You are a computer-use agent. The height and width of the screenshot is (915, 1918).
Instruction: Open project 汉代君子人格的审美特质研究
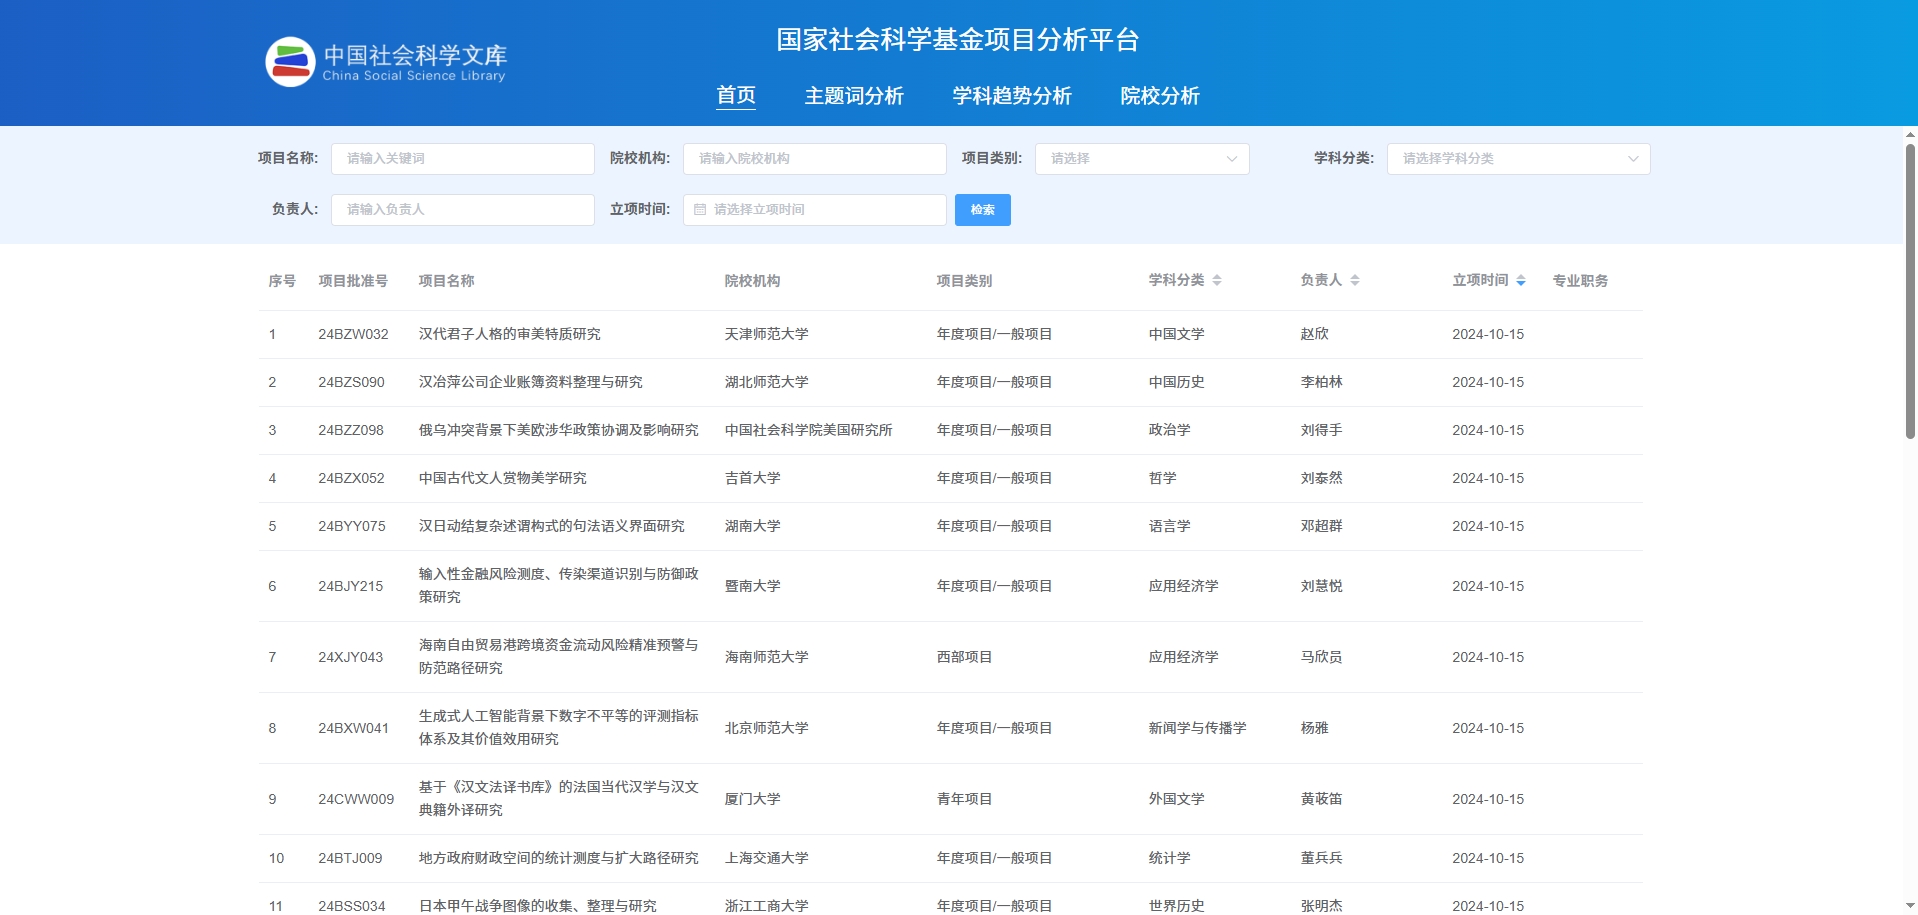(x=509, y=334)
